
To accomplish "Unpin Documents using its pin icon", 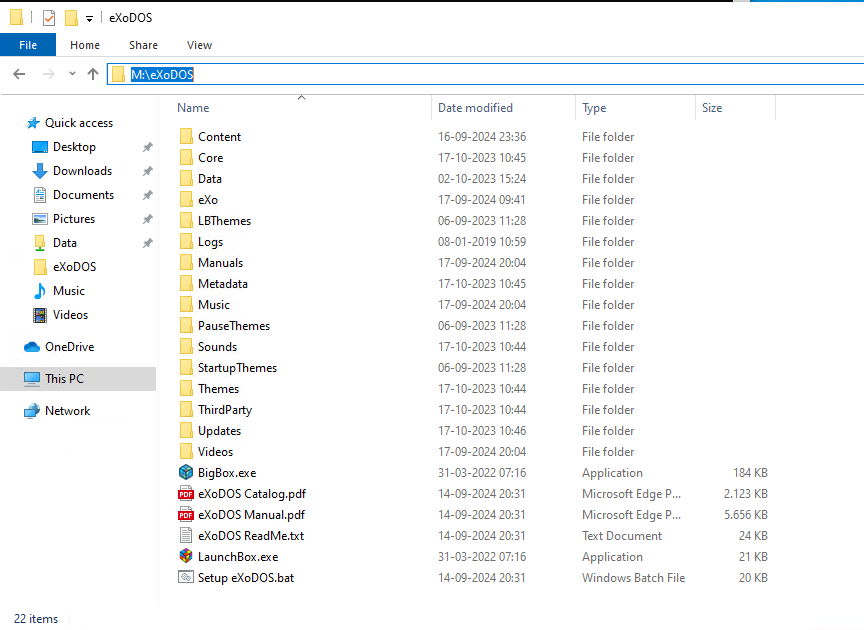I will tap(148, 195).
